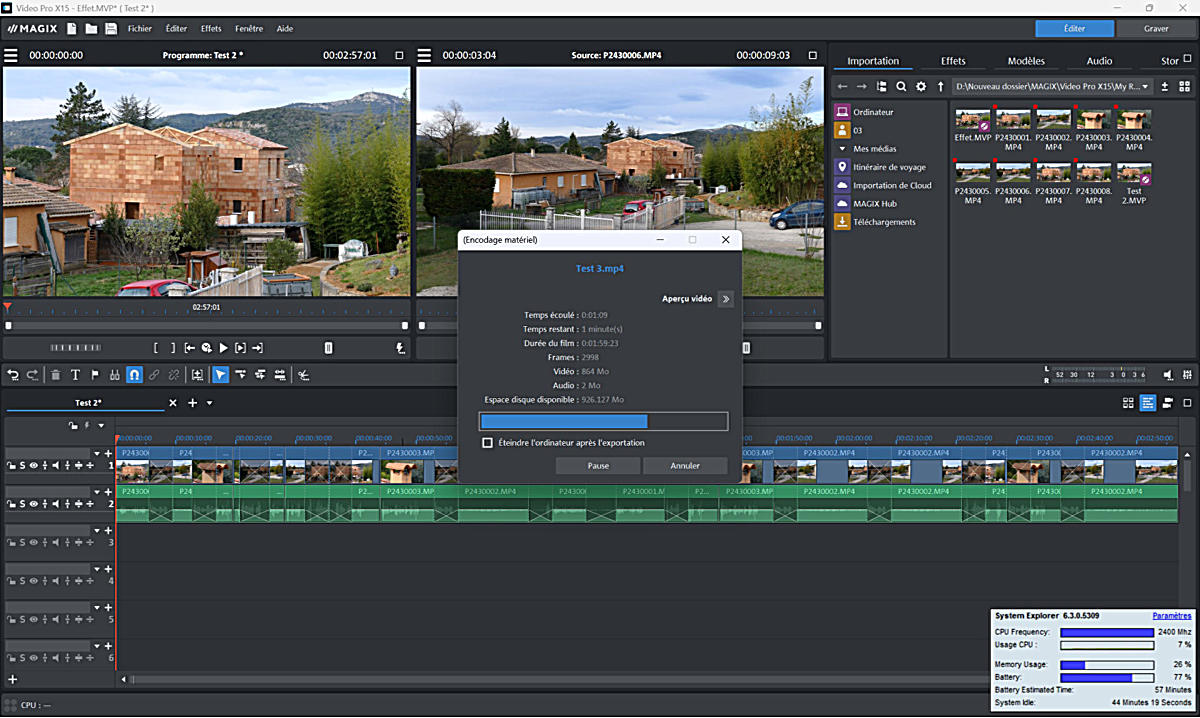Switch to the Modèles tab
This screenshot has height=718, width=1200.
(x=1026, y=61)
